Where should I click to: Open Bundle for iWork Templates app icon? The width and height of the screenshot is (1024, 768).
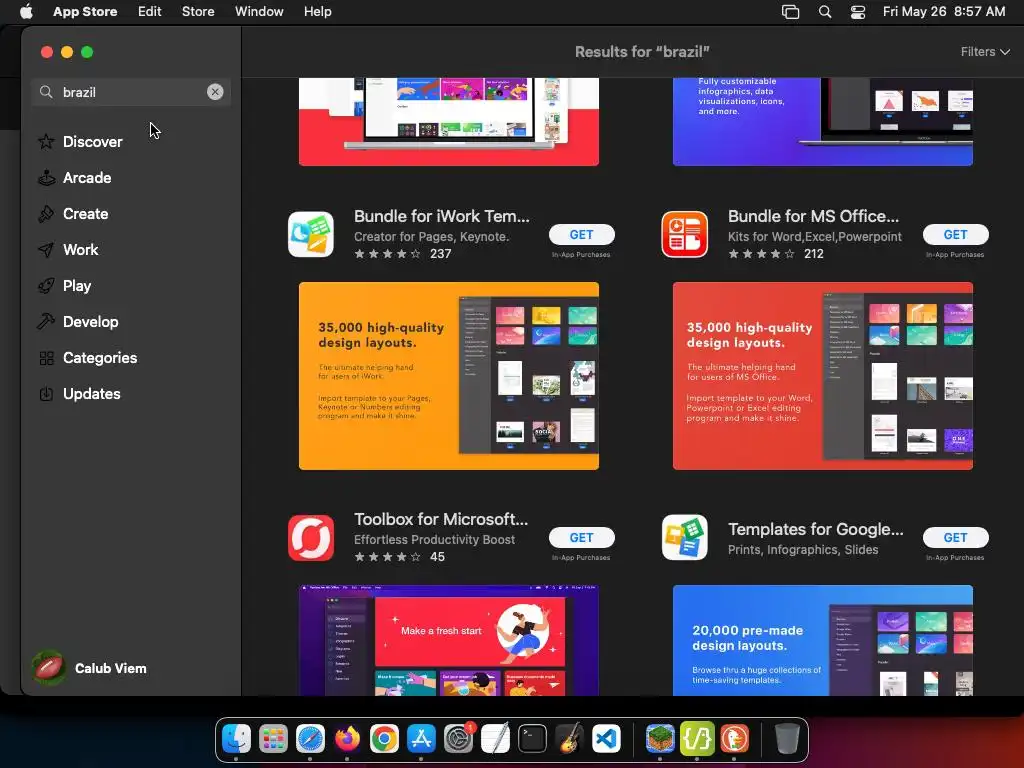311,234
